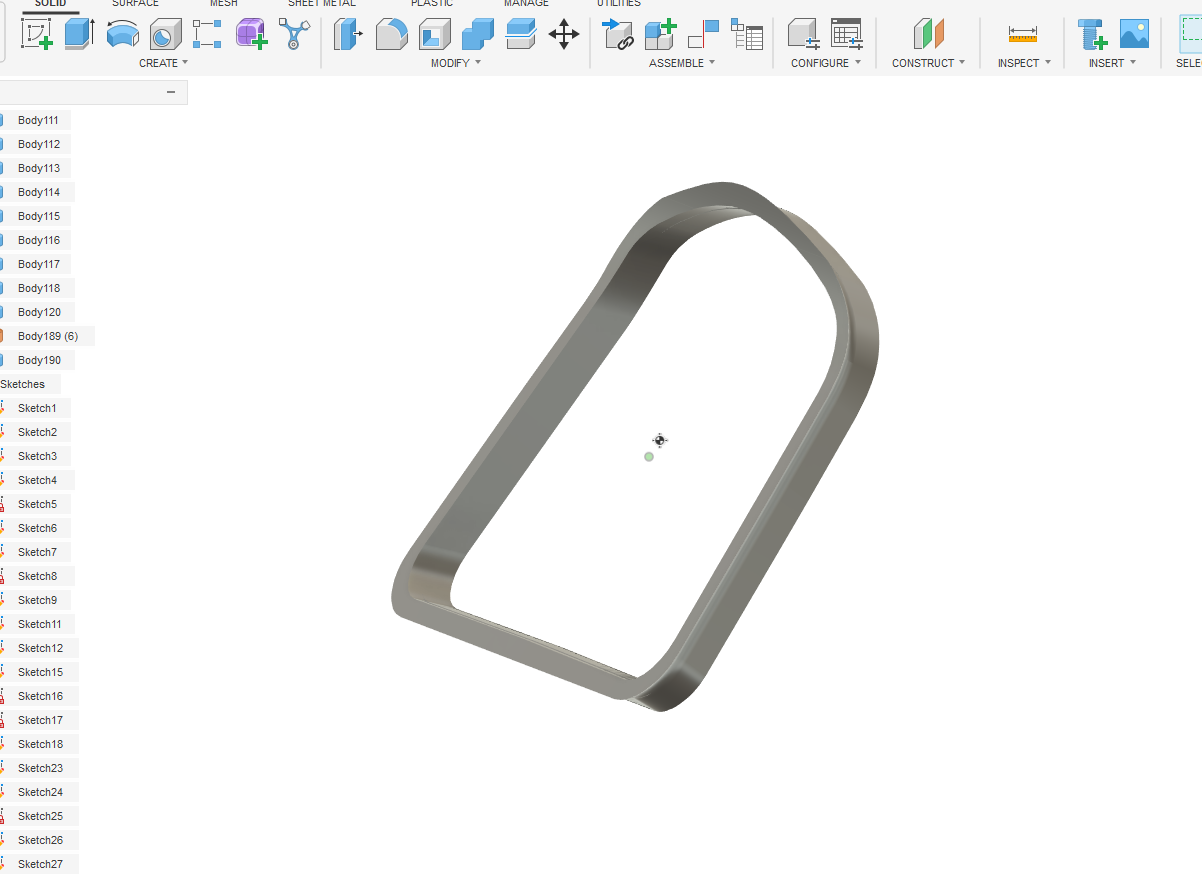
Task: Open the Configuration Table icon
Action: coord(846,34)
